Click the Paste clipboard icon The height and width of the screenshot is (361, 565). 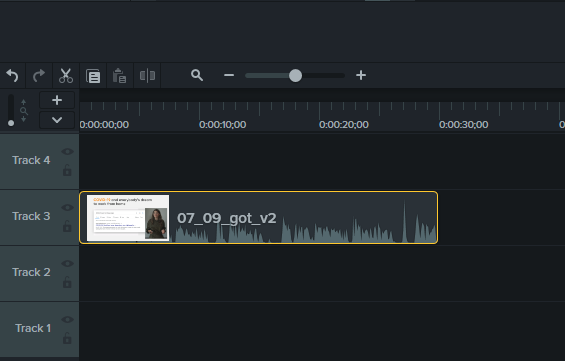(x=120, y=76)
